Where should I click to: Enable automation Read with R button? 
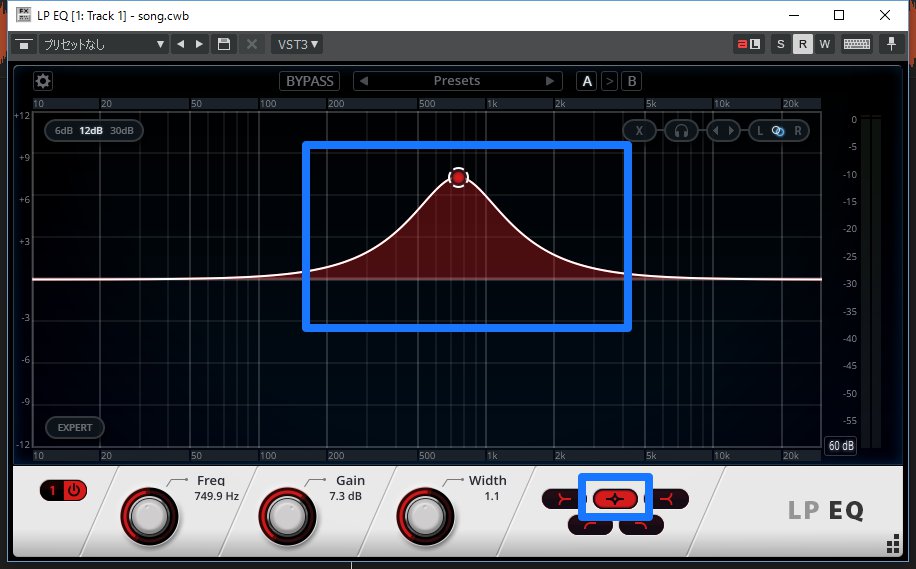point(802,44)
